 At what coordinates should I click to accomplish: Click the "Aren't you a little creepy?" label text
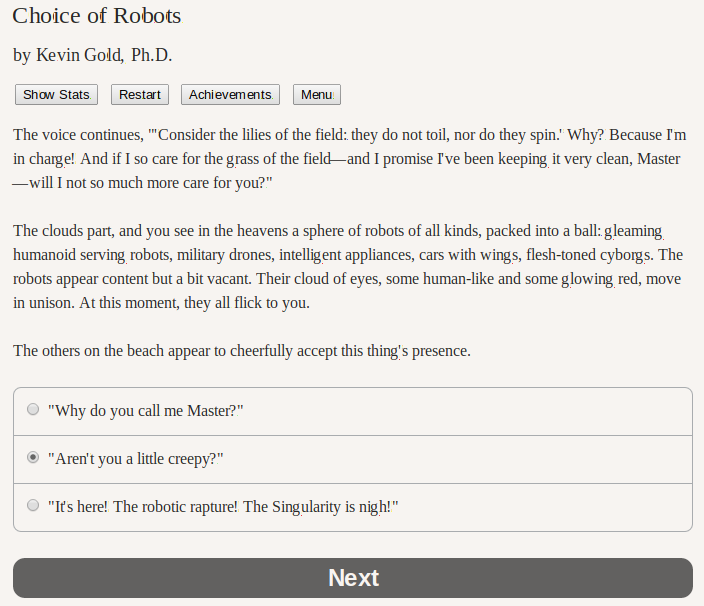point(135,458)
